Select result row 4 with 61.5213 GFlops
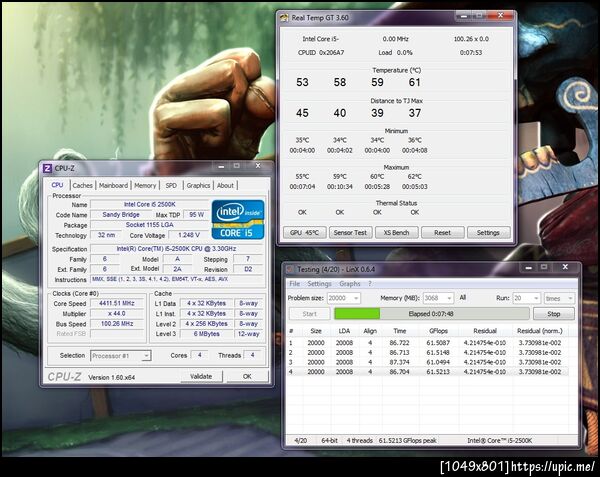Viewport: 600px width, 477px height. (x=427, y=372)
